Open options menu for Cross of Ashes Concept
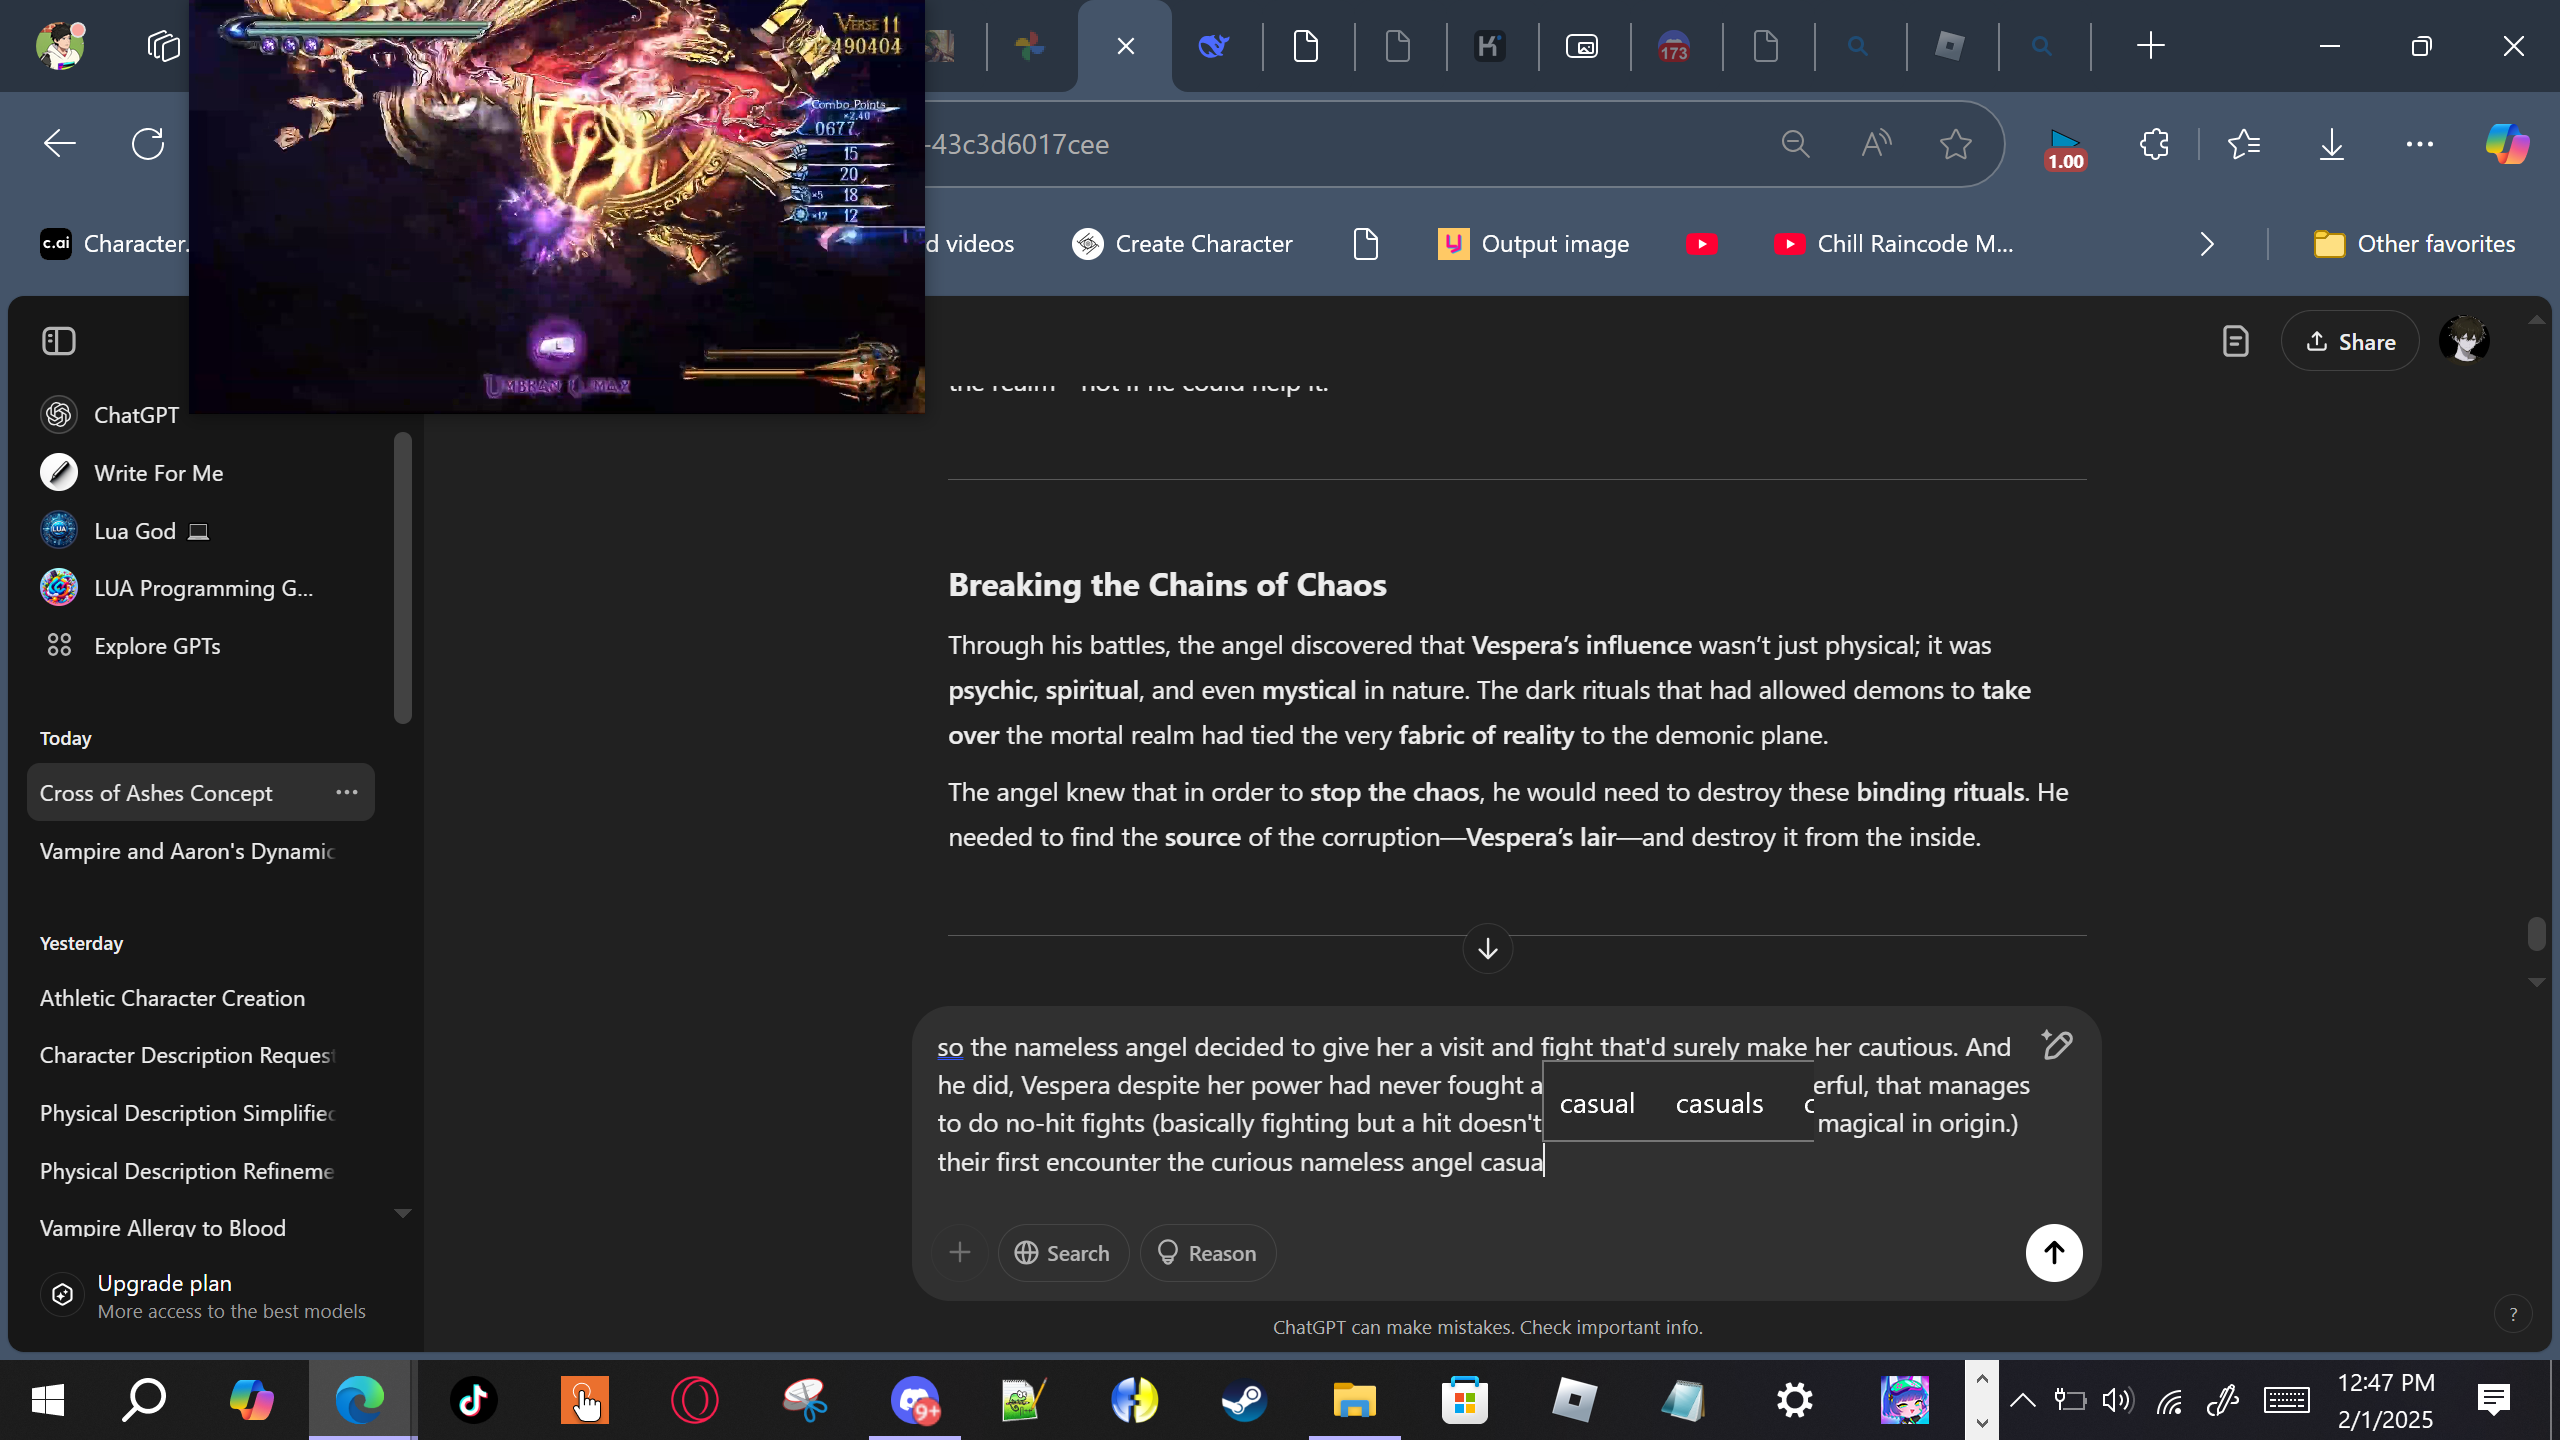The width and height of the screenshot is (2560, 1440). click(x=346, y=792)
